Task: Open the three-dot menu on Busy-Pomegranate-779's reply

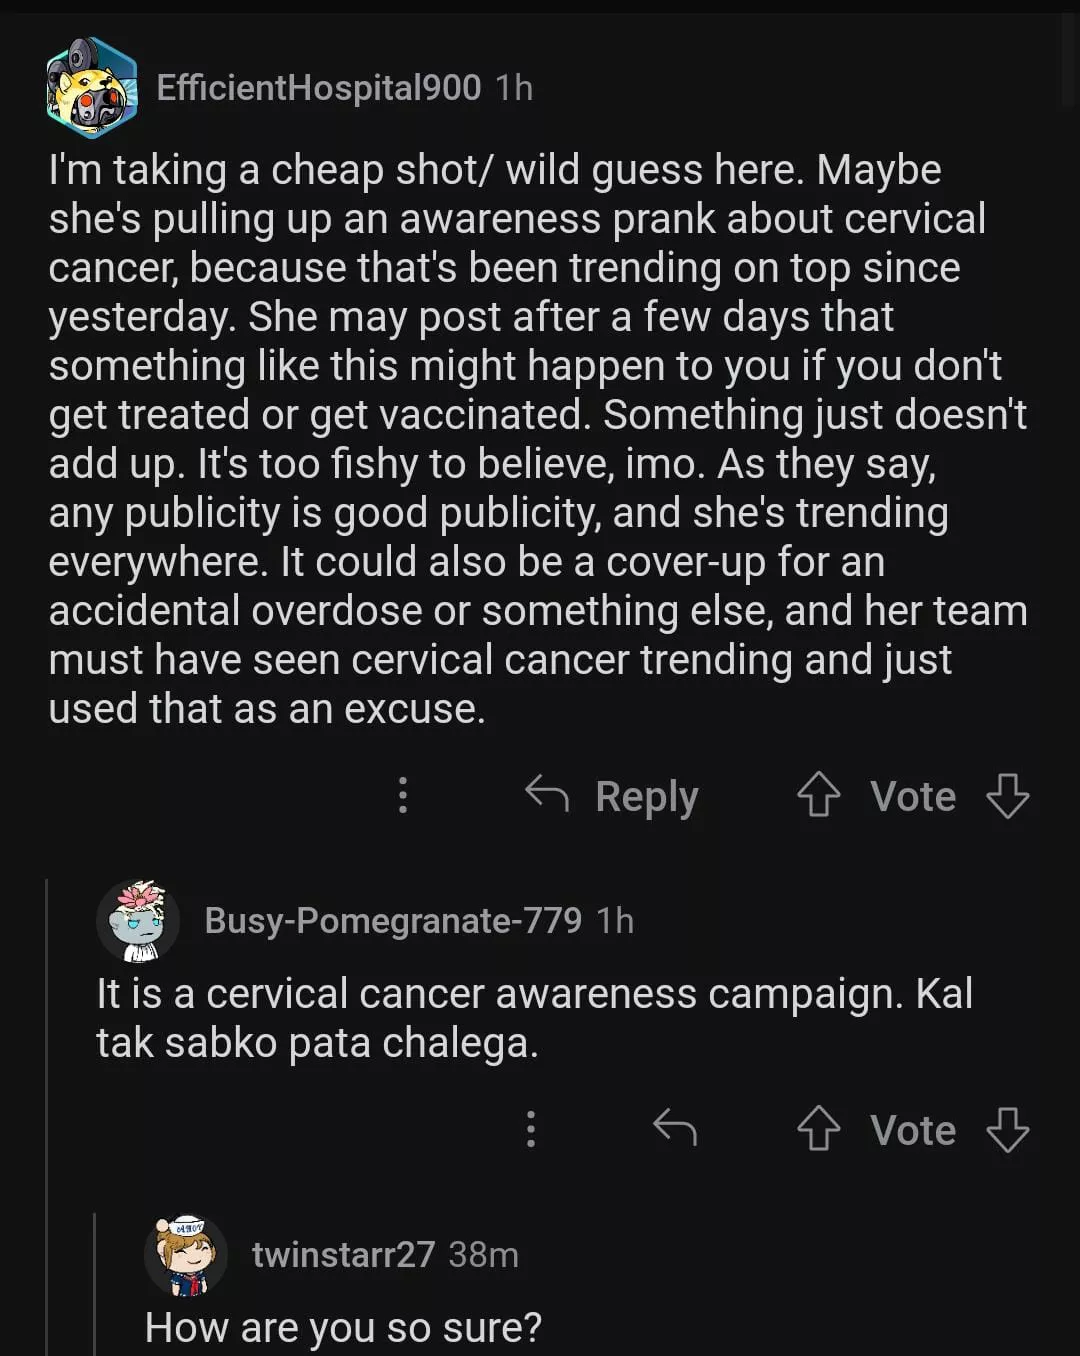Action: 531,1130
